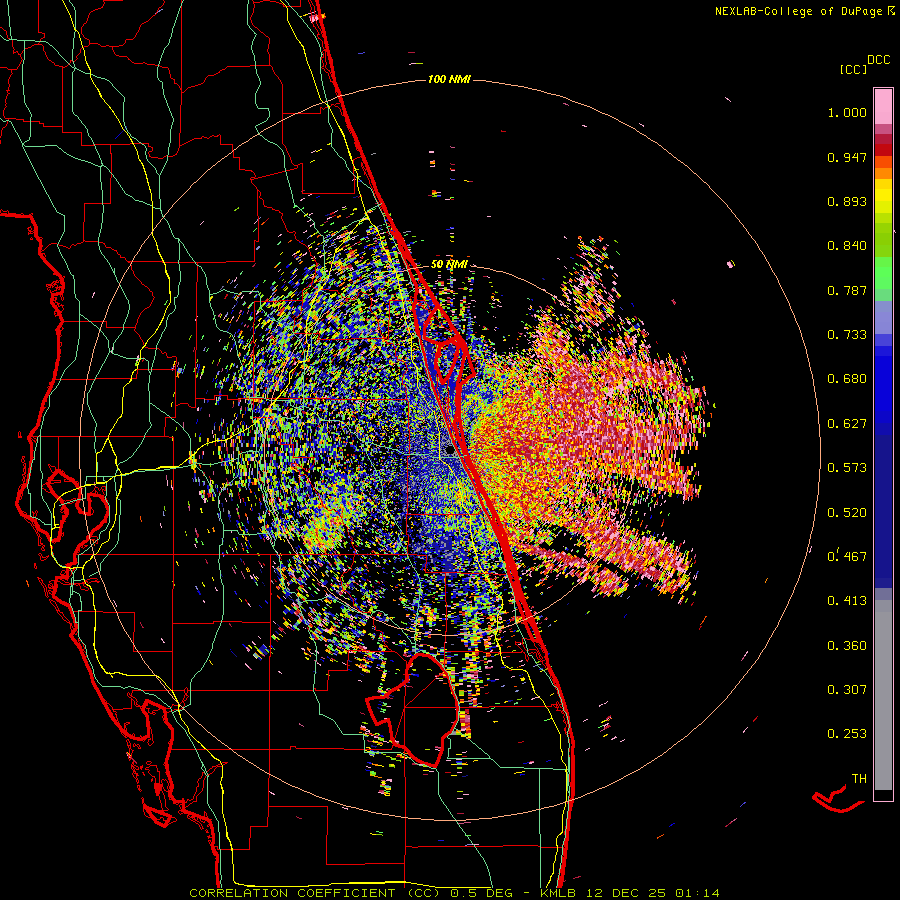900x900 pixels.
Task: Click the DCC label above color scale
Action: click(x=878, y=60)
